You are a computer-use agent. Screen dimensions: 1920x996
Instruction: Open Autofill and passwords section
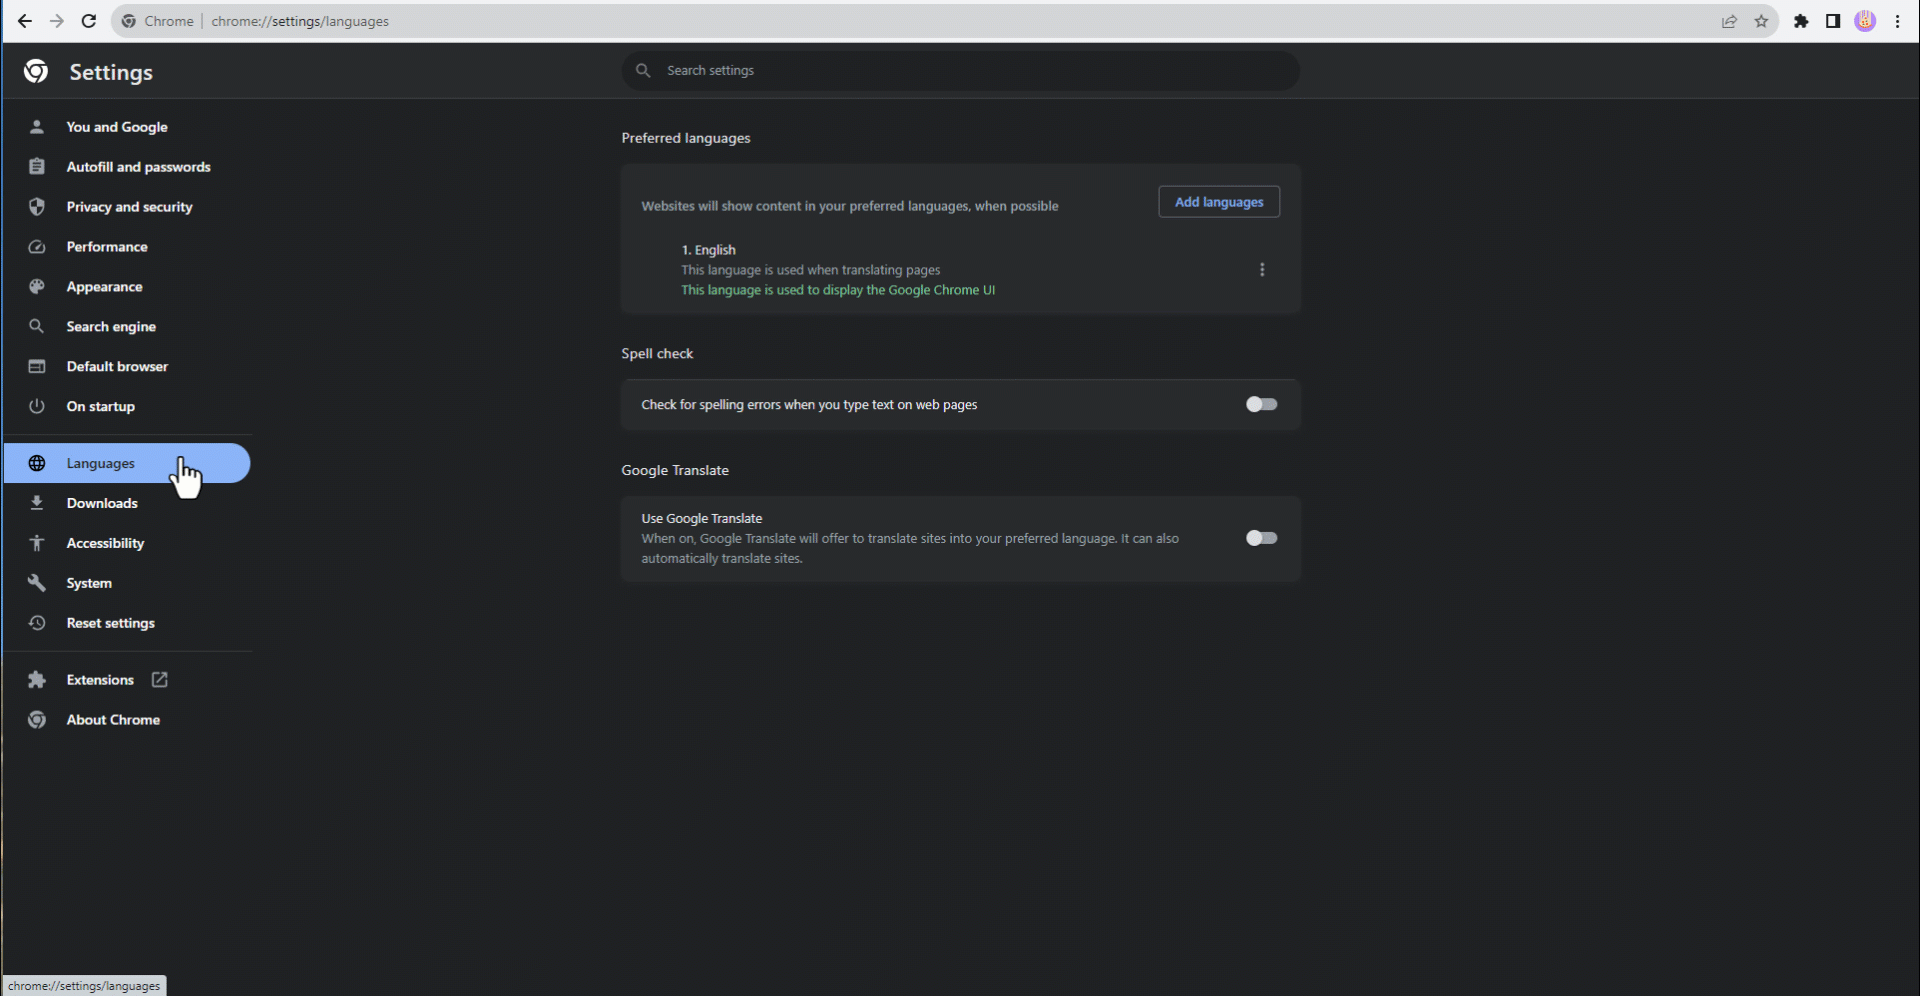(138, 167)
